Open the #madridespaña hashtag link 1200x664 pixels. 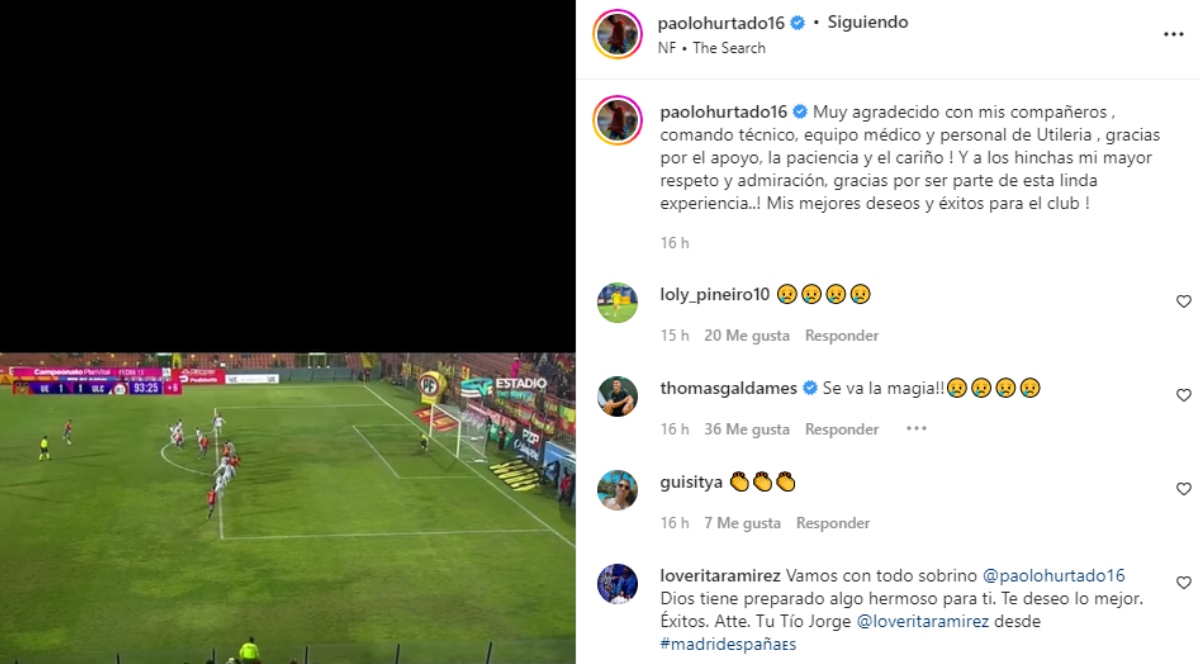[x=728, y=644]
